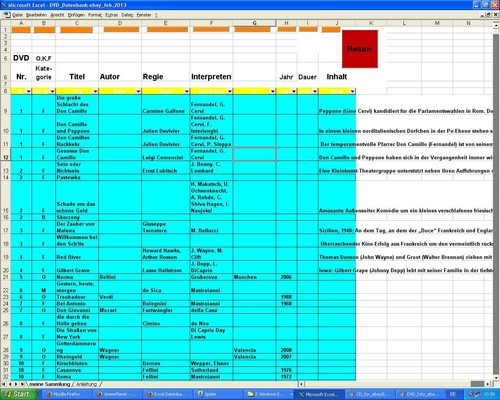Viewport: 500px width, 400px height.
Task: Select the cell containing Carmine Gallone
Action: click(x=166, y=104)
